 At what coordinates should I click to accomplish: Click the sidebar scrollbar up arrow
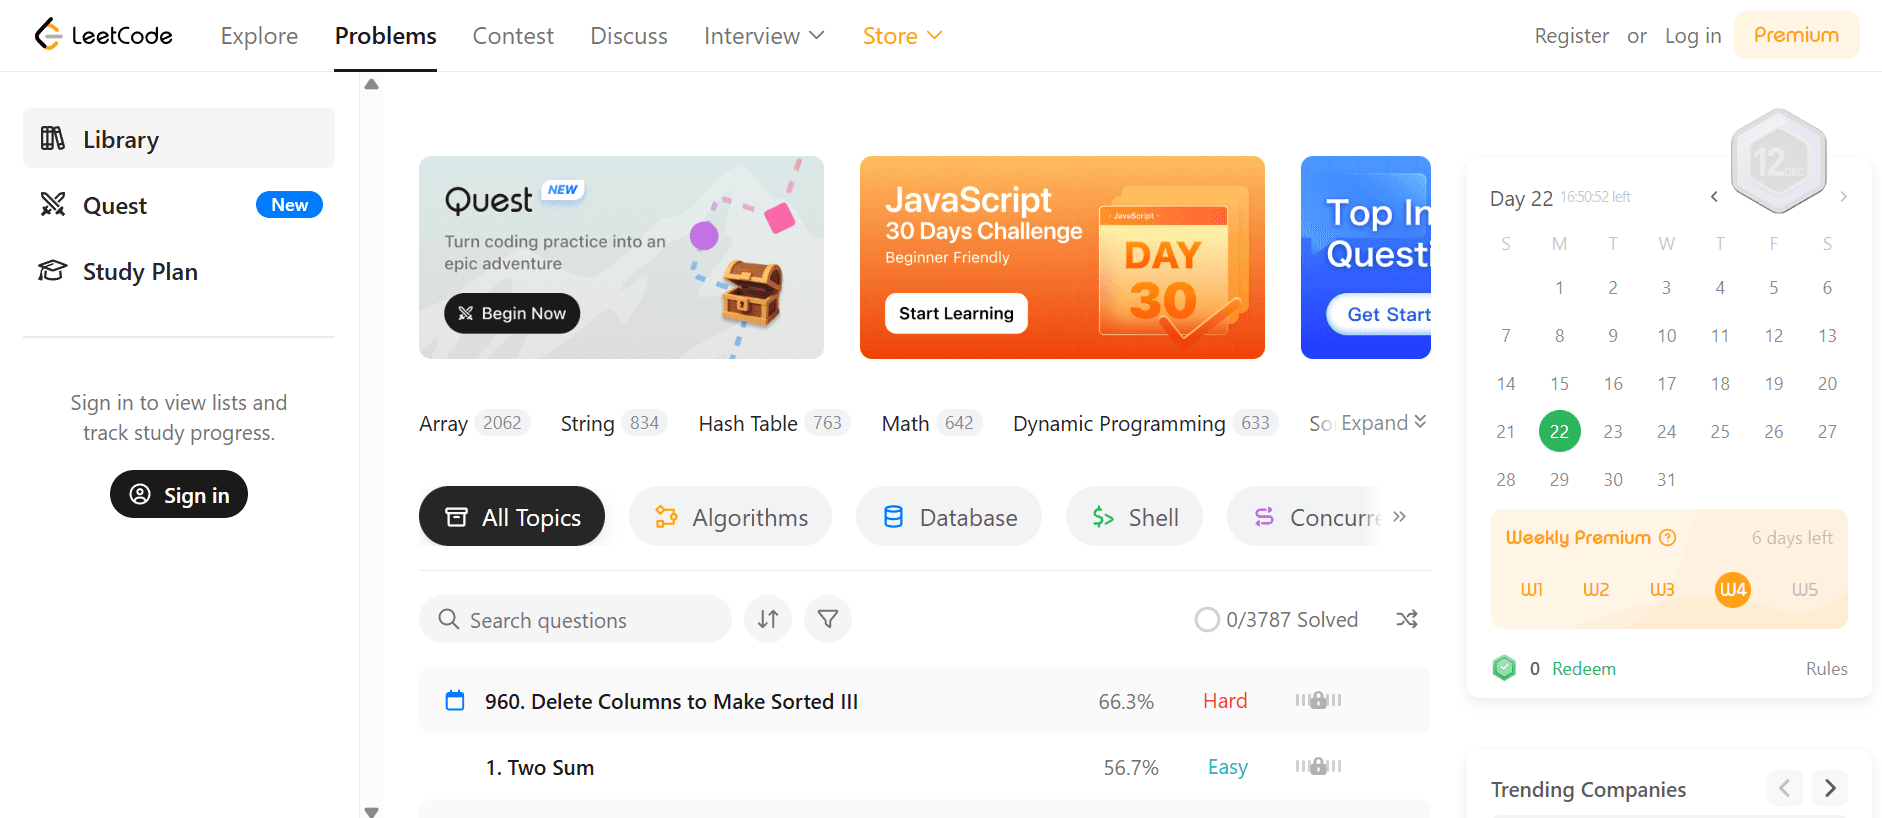[371, 84]
